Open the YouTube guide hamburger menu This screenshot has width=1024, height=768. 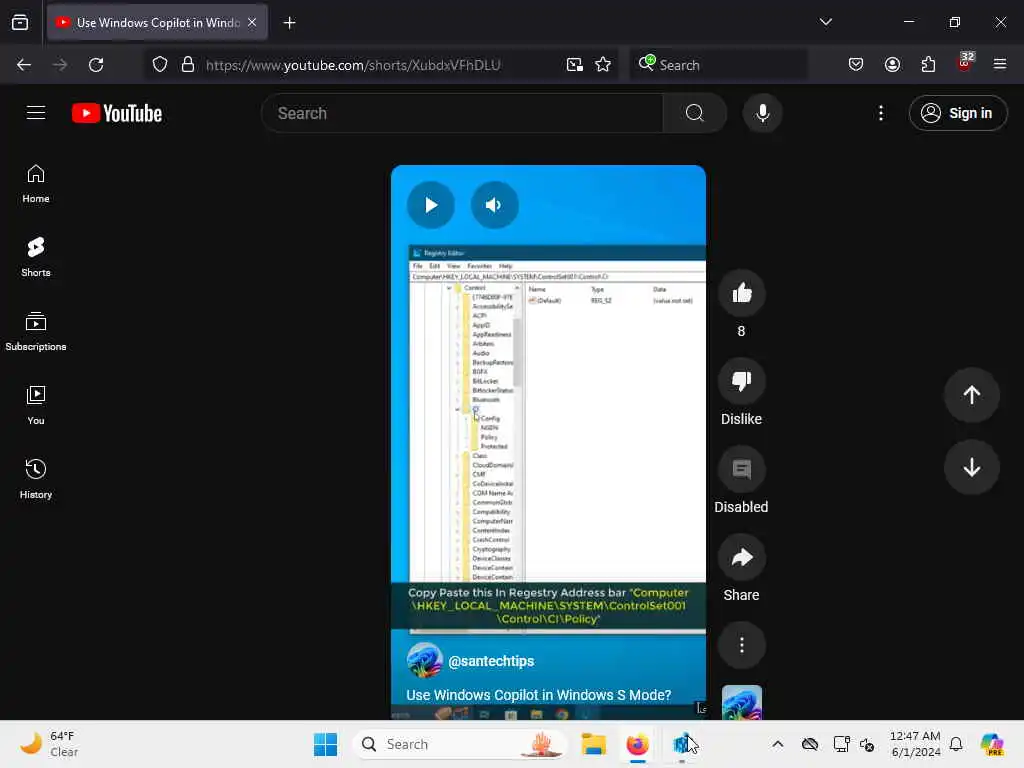tap(36, 113)
